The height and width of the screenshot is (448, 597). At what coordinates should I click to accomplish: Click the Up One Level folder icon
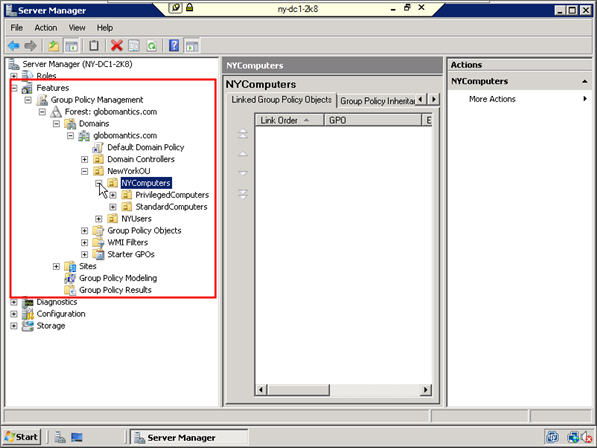pyautogui.click(x=53, y=46)
